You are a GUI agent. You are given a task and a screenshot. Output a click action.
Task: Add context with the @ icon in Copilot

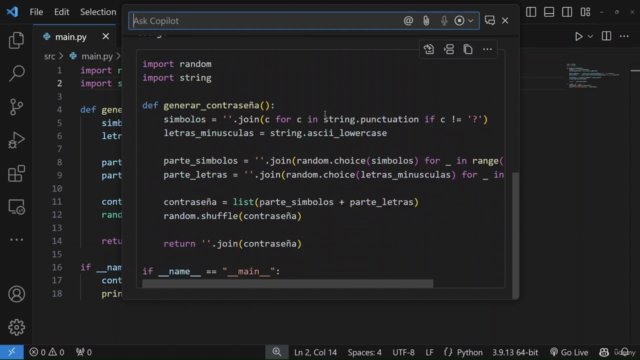[408, 21]
